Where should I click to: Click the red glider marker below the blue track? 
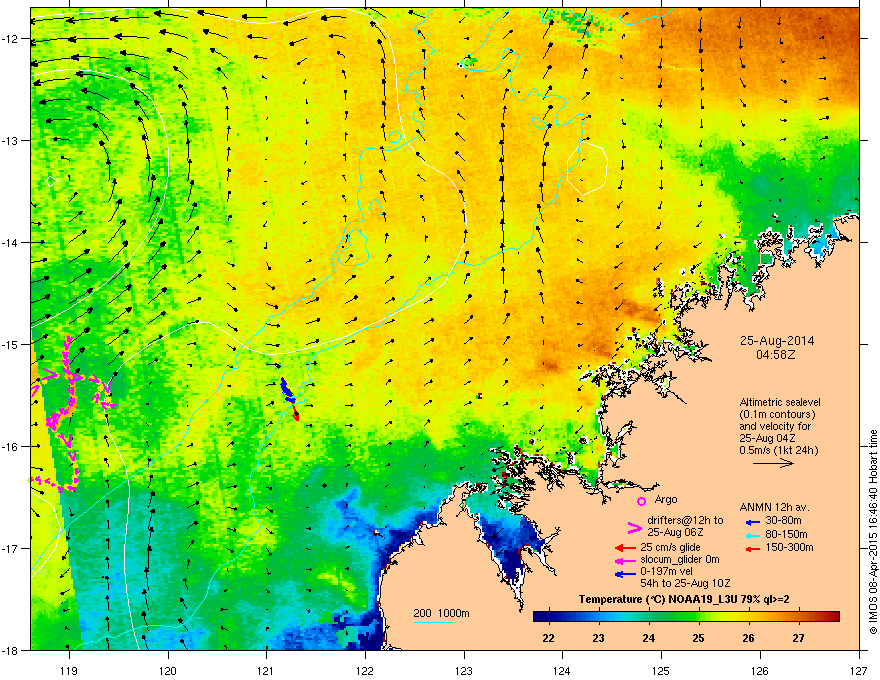click(x=296, y=415)
